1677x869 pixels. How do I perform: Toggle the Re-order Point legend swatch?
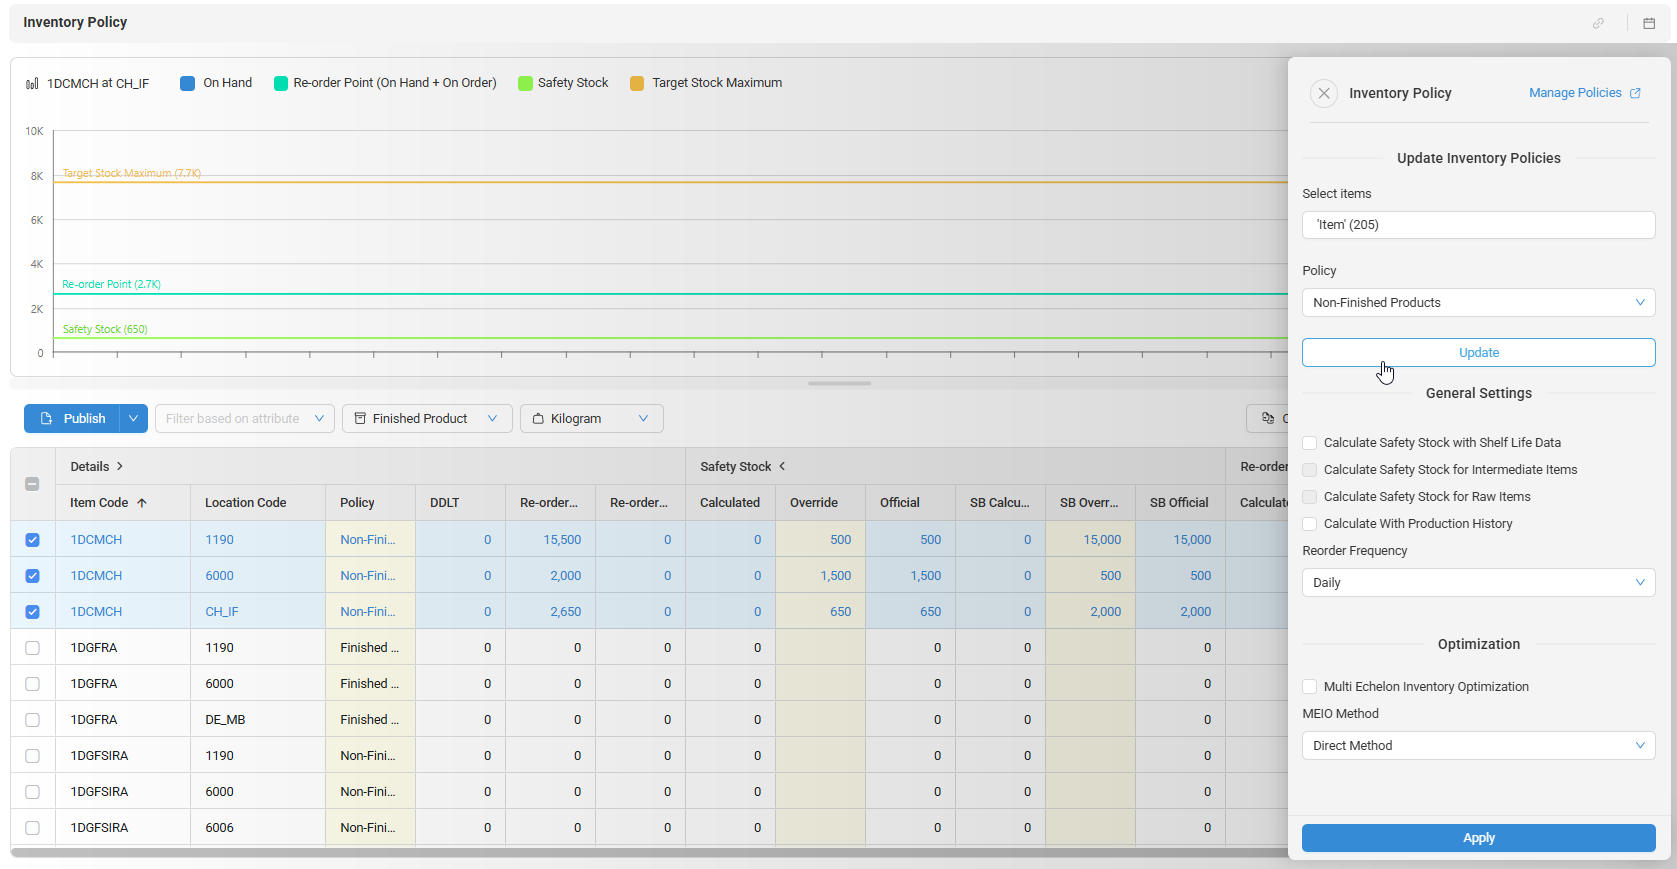(x=281, y=83)
